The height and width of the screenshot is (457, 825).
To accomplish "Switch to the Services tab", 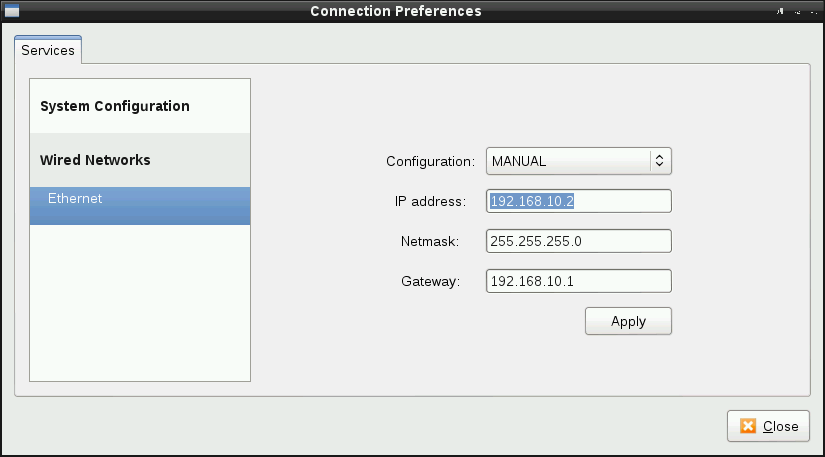I will tap(48, 50).
